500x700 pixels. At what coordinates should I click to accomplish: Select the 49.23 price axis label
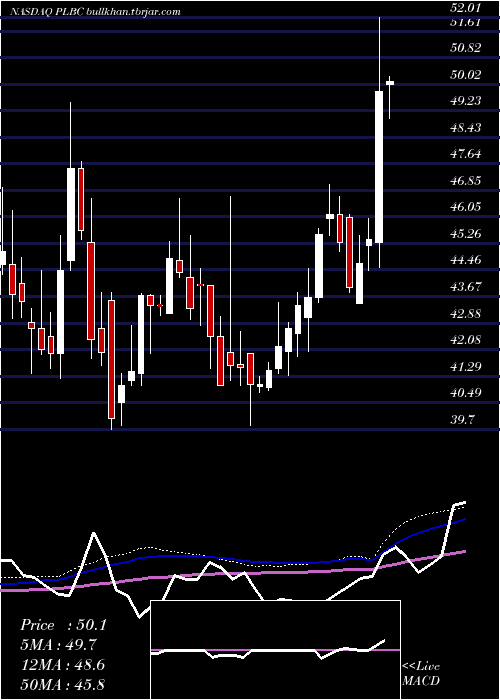pos(466,101)
